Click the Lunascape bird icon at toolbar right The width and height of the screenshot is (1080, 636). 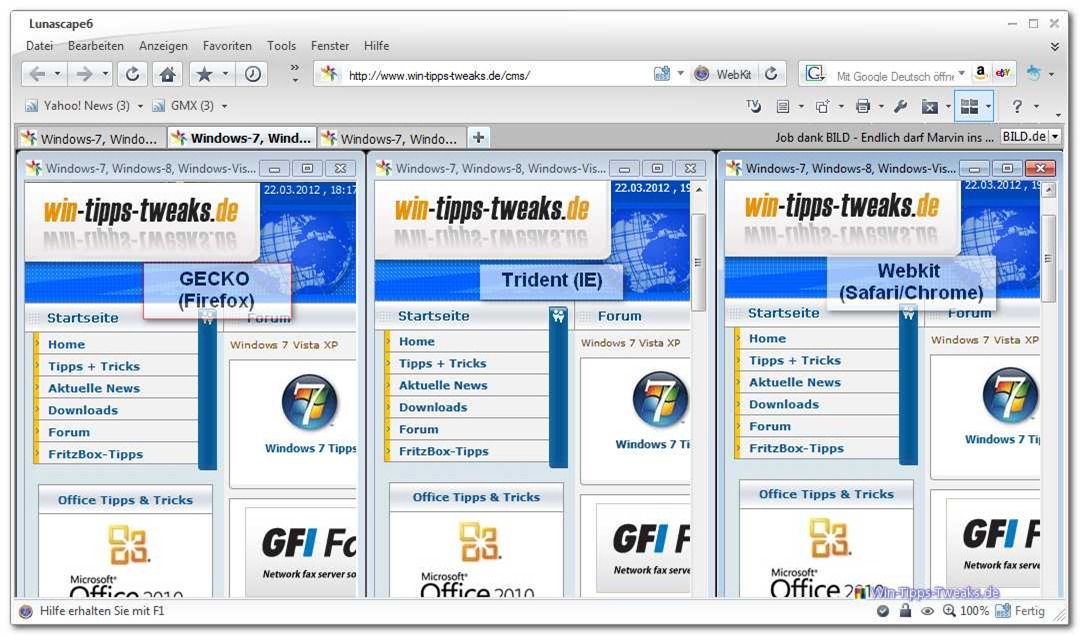tap(1033, 73)
